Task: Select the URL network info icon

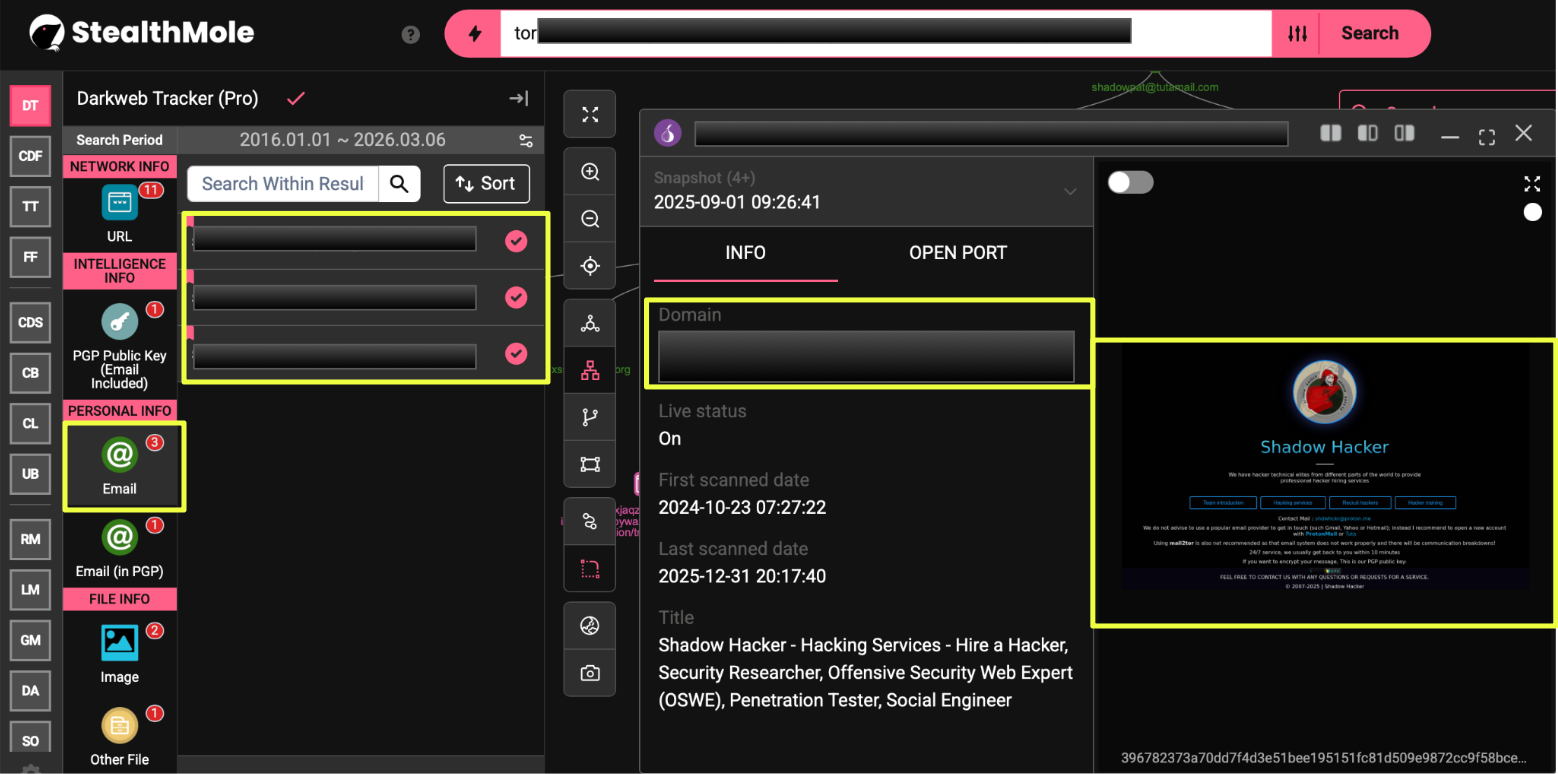Action: tap(119, 203)
